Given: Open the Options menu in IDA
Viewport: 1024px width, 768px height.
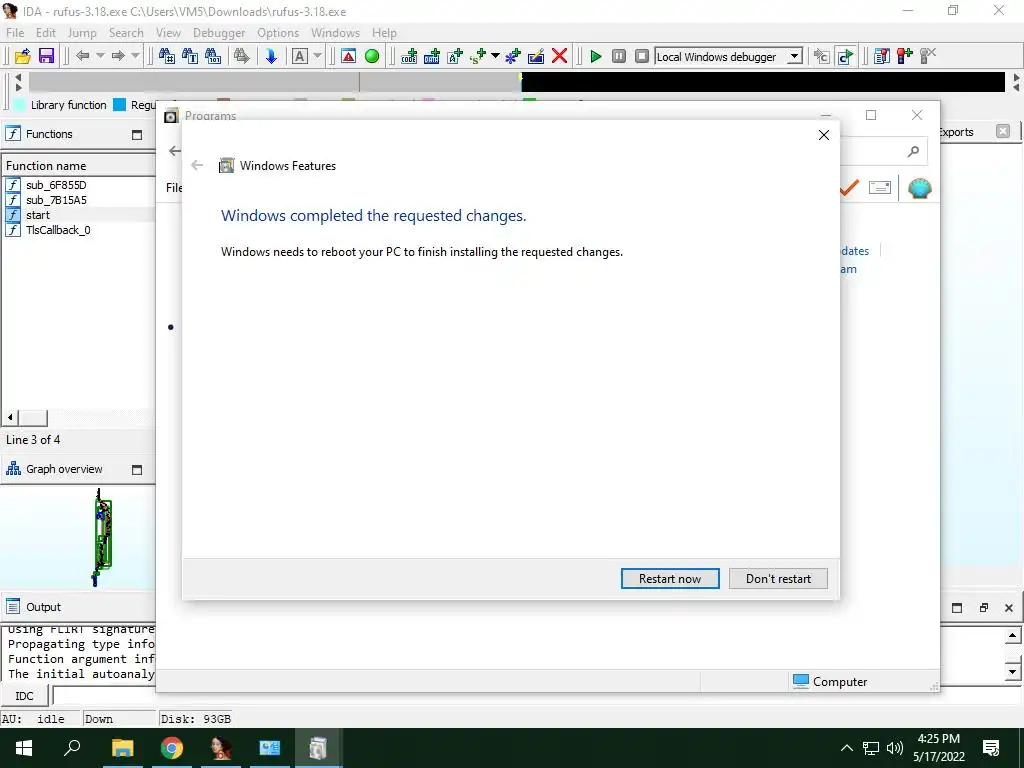Looking at the screenshot, I should 278,33.
